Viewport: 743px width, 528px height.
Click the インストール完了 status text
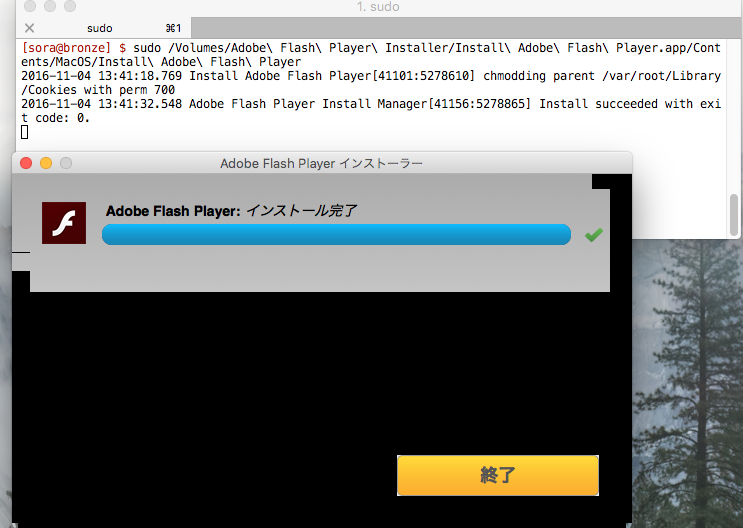[301, 210]
